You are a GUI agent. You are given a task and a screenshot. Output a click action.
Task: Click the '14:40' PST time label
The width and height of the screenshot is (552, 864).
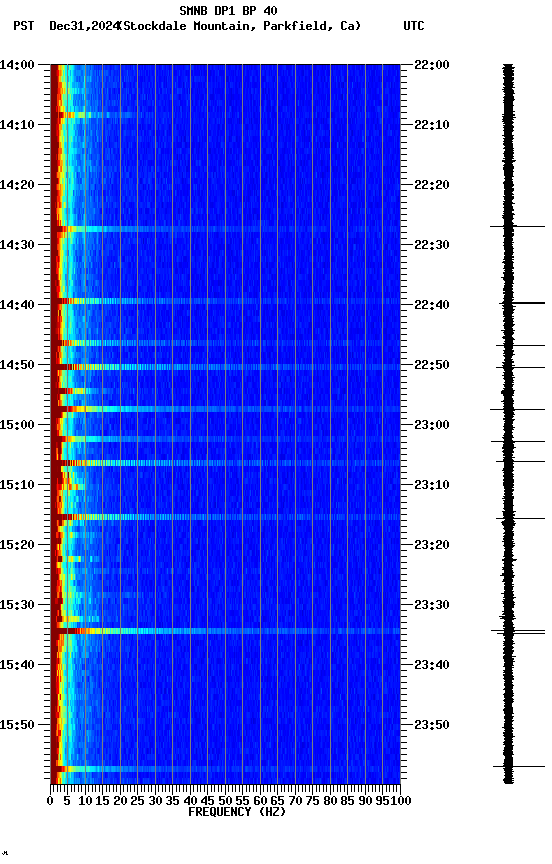point(17,305)
